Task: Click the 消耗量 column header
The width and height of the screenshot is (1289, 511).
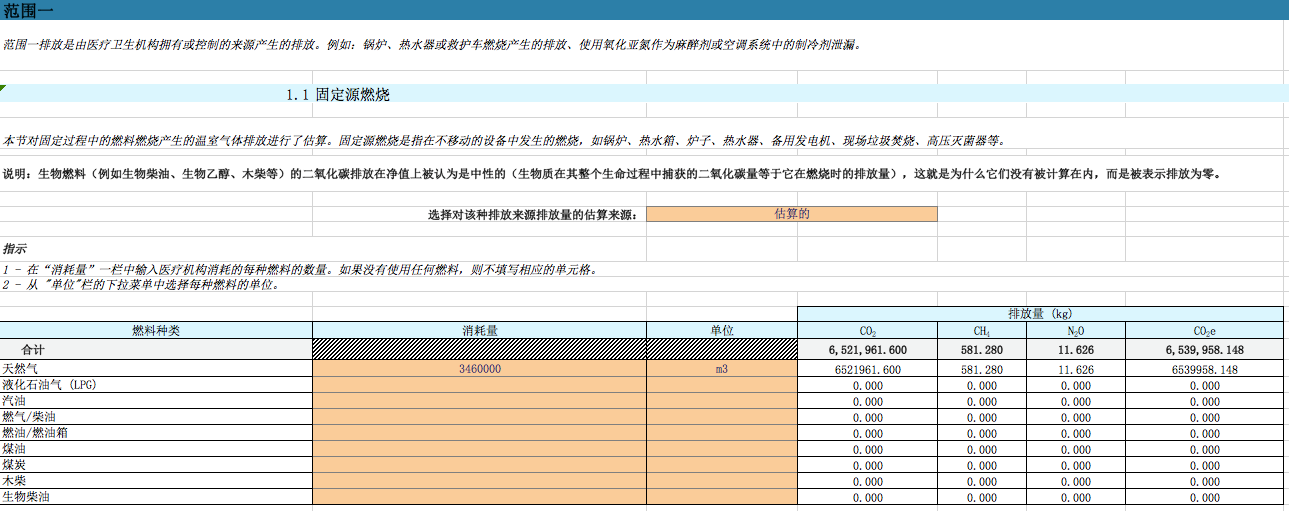Action: [479, 330]
